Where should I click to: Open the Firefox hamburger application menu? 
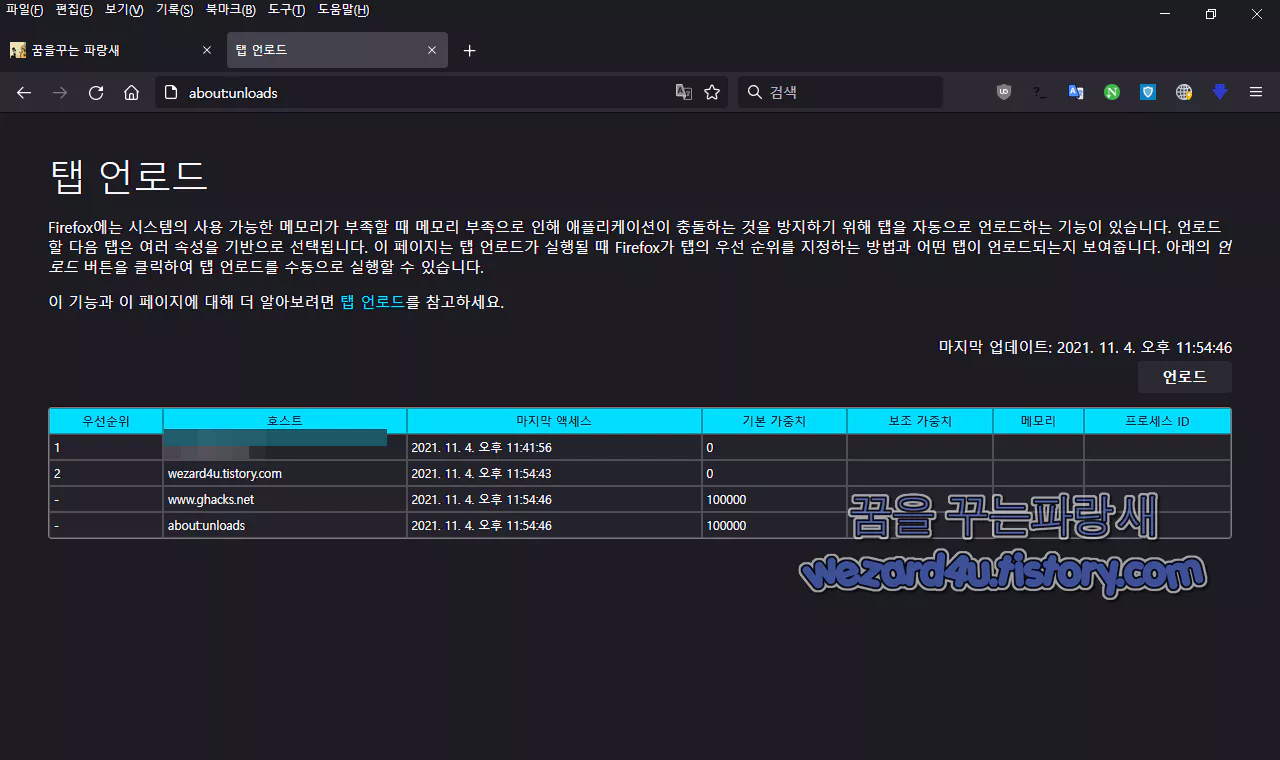pyautogui.click(x=1255, y=91)
